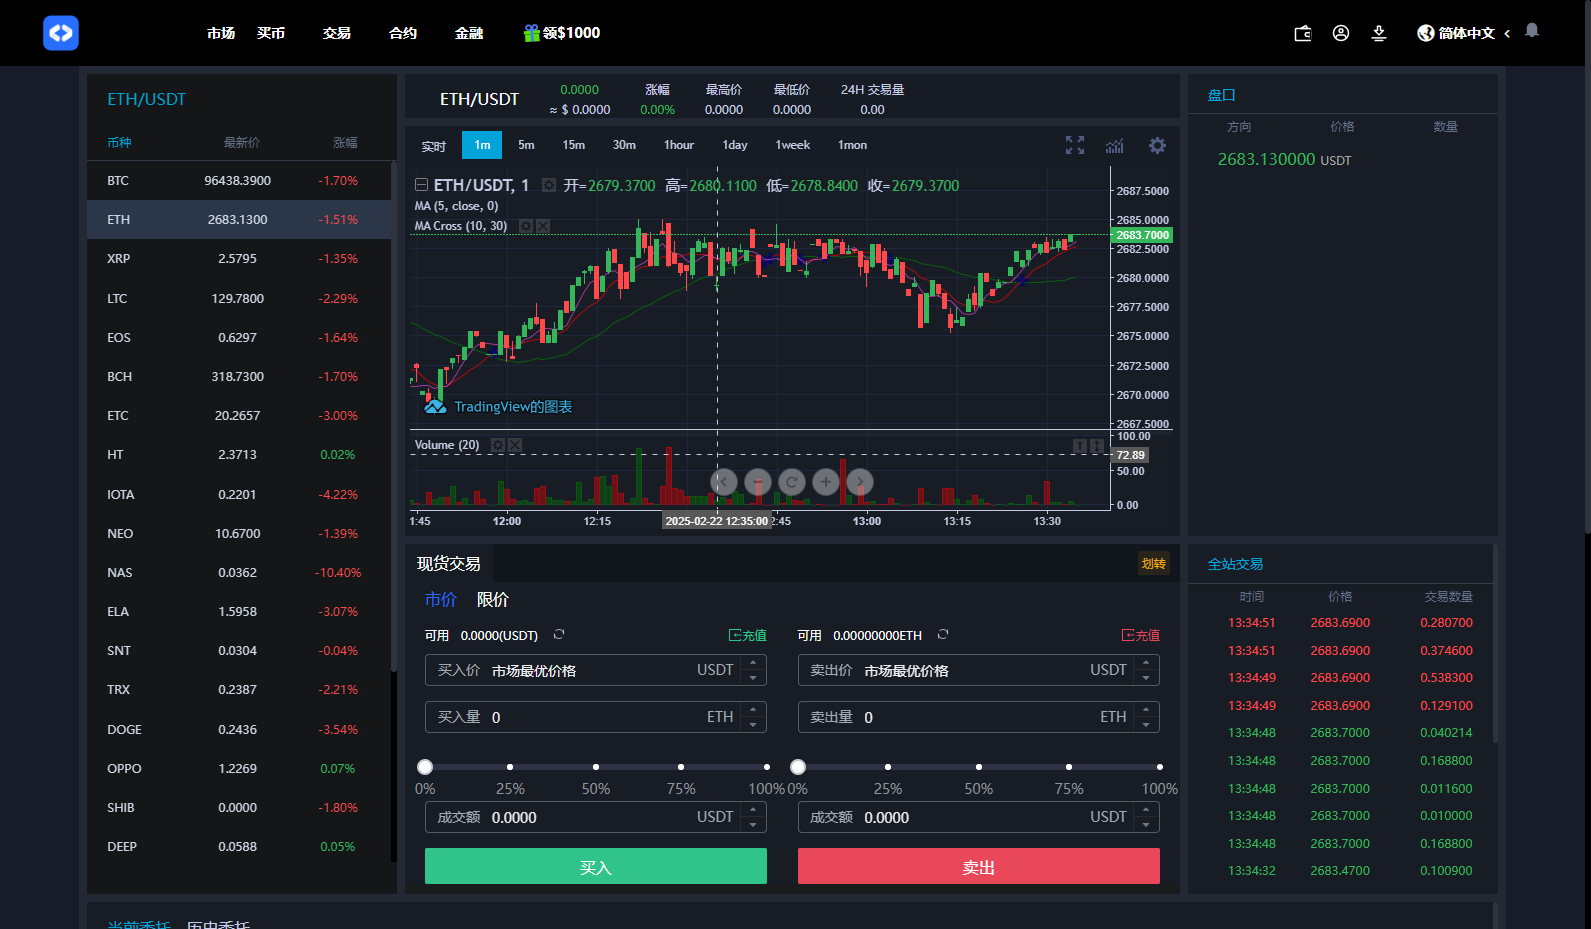The image size is (1591, 929).
Task: Increase 买入量 amount with up stepper
Action: [753, 709]
